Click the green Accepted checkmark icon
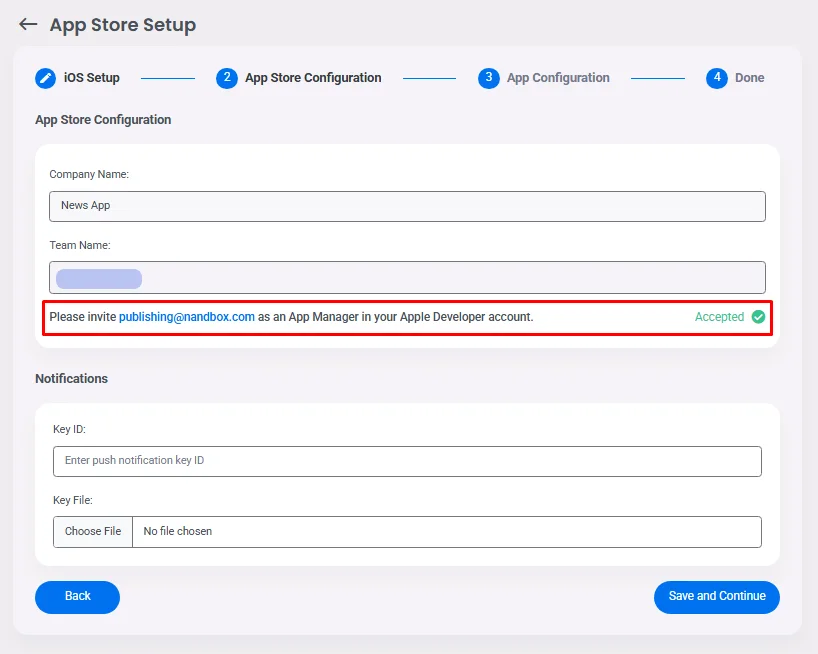This screenshot has height=654, width=818. coord(758,317)
